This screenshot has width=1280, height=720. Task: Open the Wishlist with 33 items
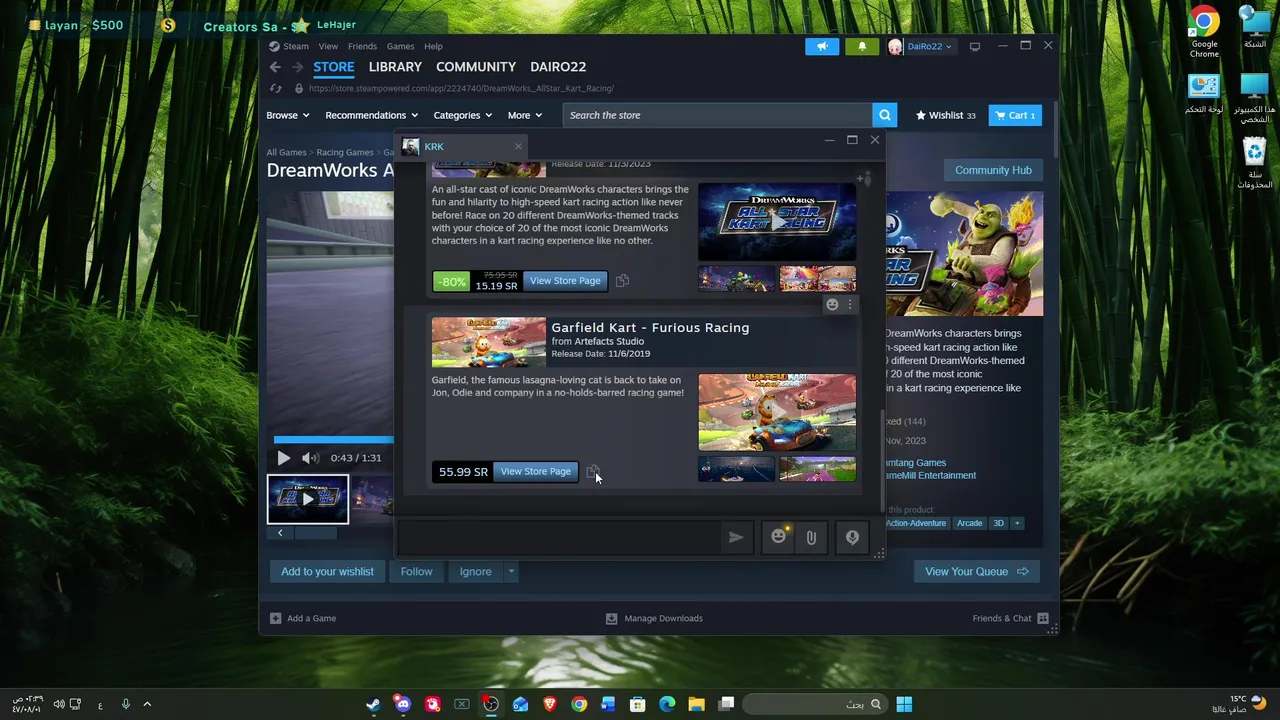click(x=945, y=115)
